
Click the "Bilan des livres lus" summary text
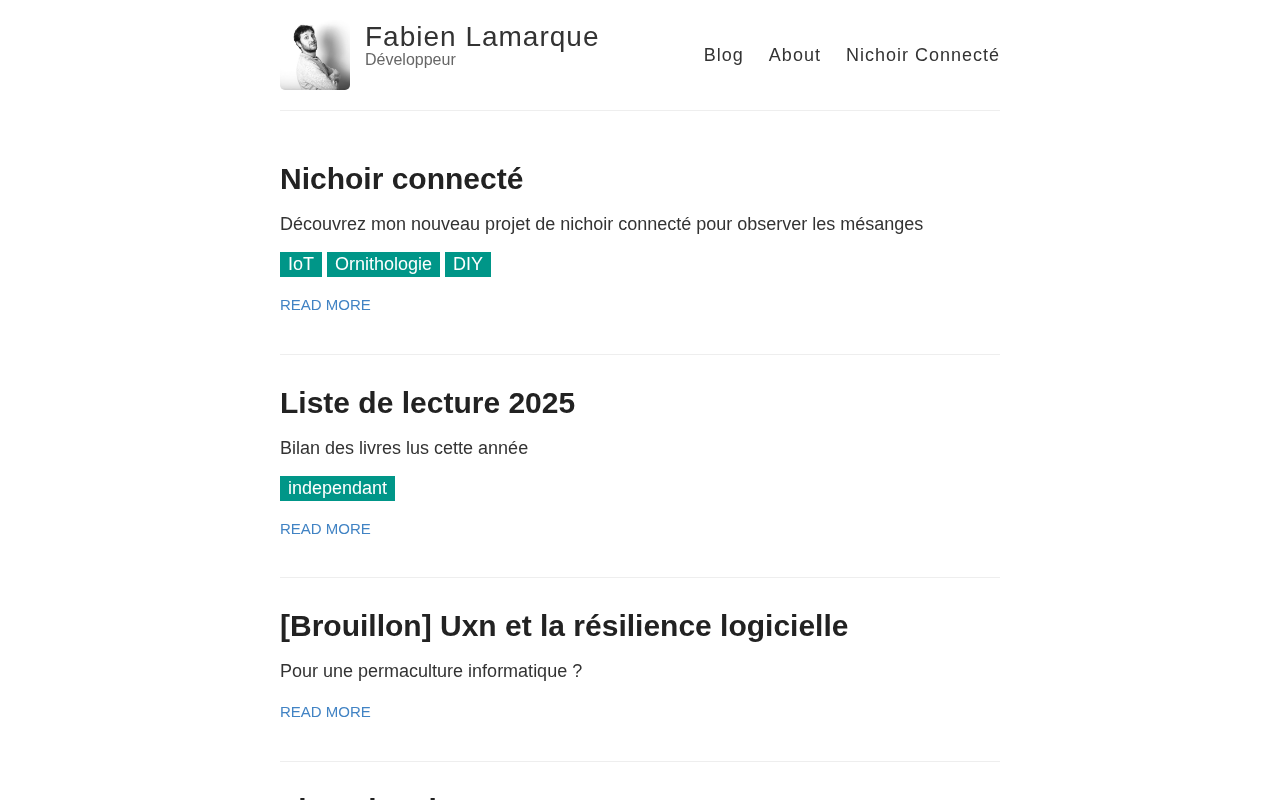pos(403,448)
